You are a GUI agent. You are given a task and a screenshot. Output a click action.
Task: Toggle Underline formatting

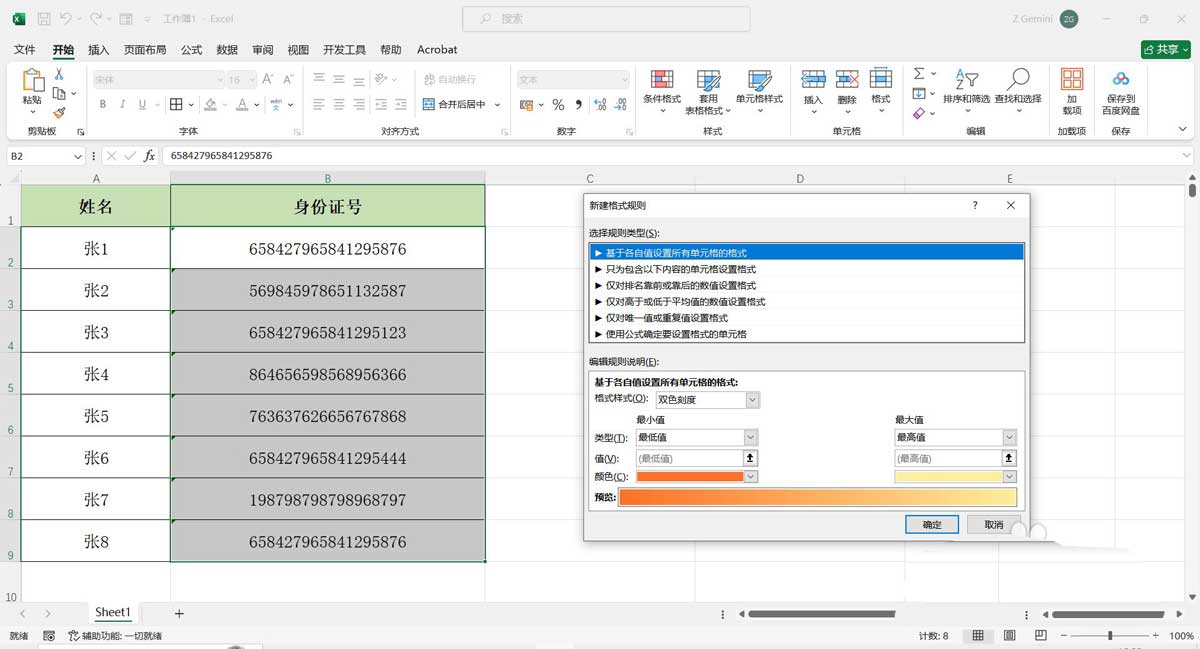coord(143,104)
